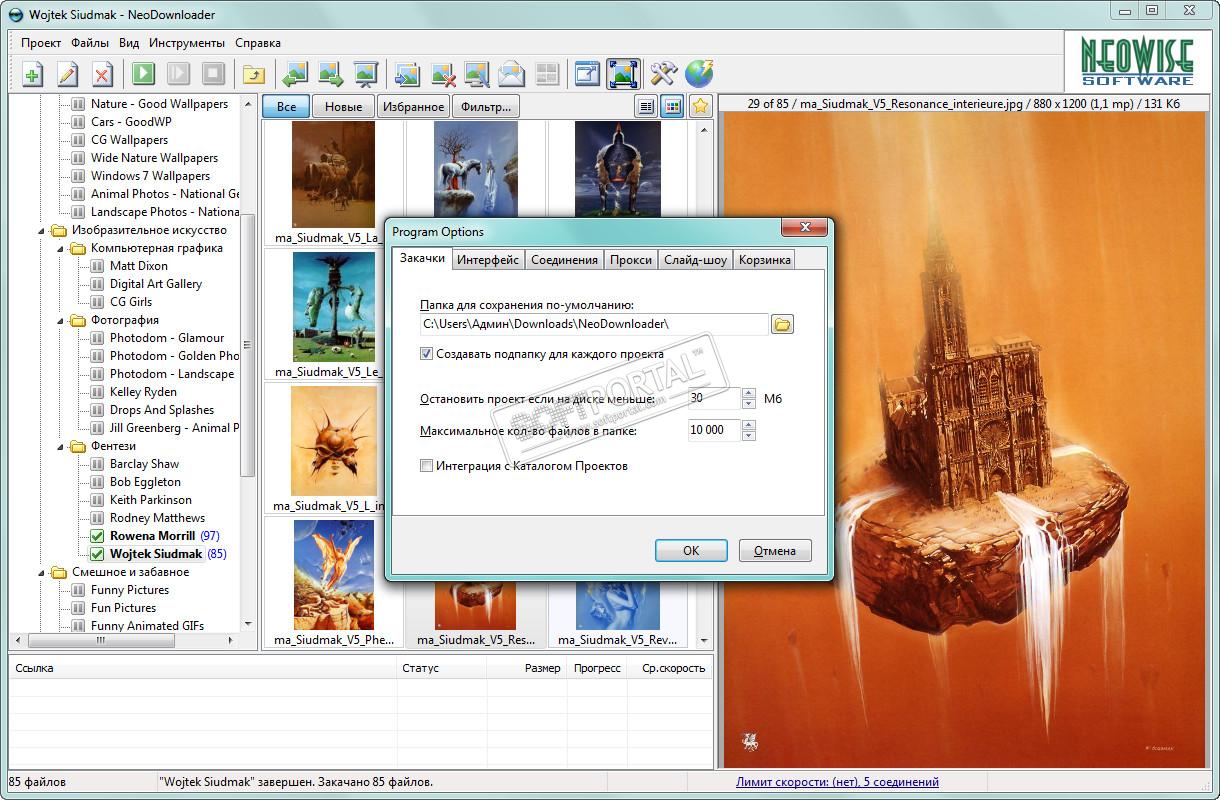Collapse the Фотография folder in tree

pyautogui.click(x=59, y=320)
